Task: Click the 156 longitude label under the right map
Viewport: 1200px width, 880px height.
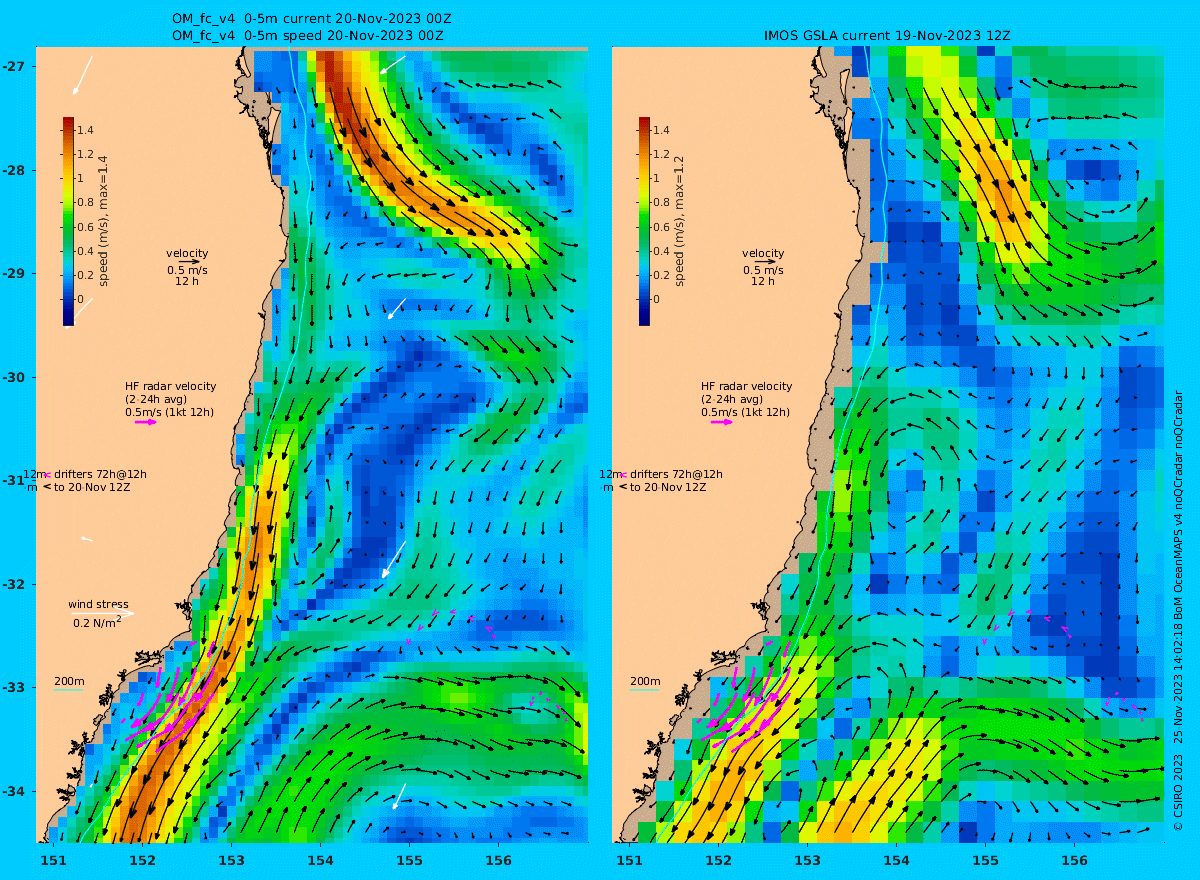Action: coord(1074,859)
